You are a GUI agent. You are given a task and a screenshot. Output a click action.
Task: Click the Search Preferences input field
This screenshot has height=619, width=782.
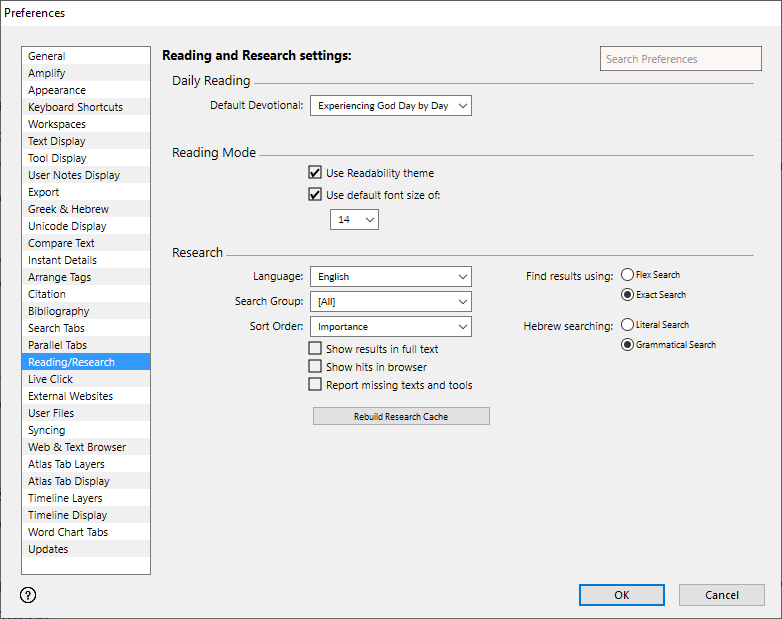coord(680,59)
